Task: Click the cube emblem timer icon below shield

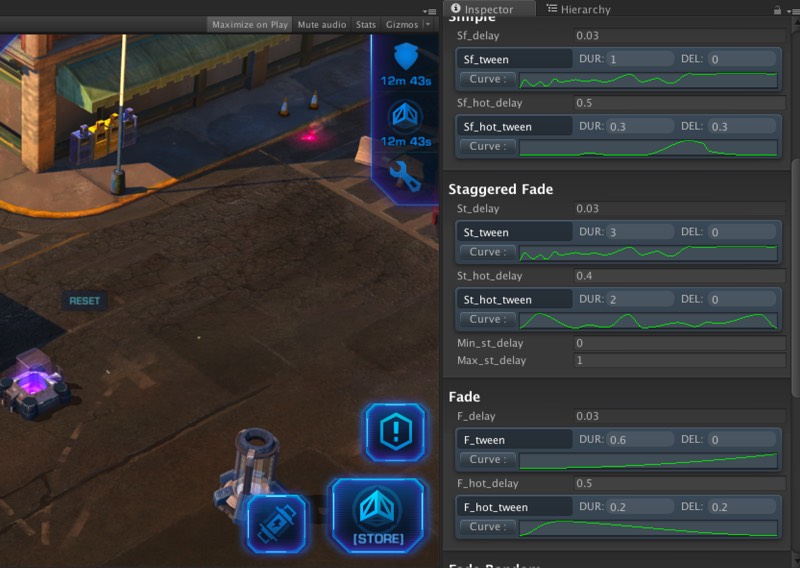Action: pos(405,116)
